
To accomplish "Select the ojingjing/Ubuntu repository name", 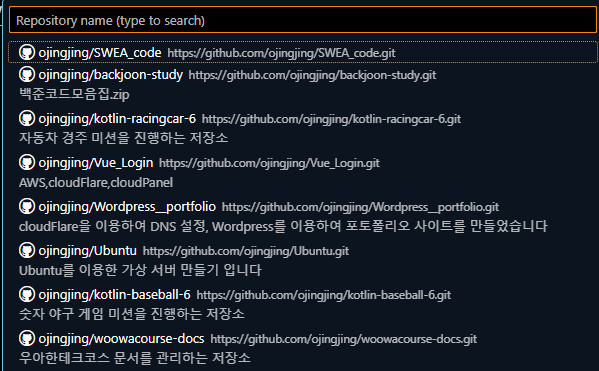I will pyautogui.click(x=87, y=251).
